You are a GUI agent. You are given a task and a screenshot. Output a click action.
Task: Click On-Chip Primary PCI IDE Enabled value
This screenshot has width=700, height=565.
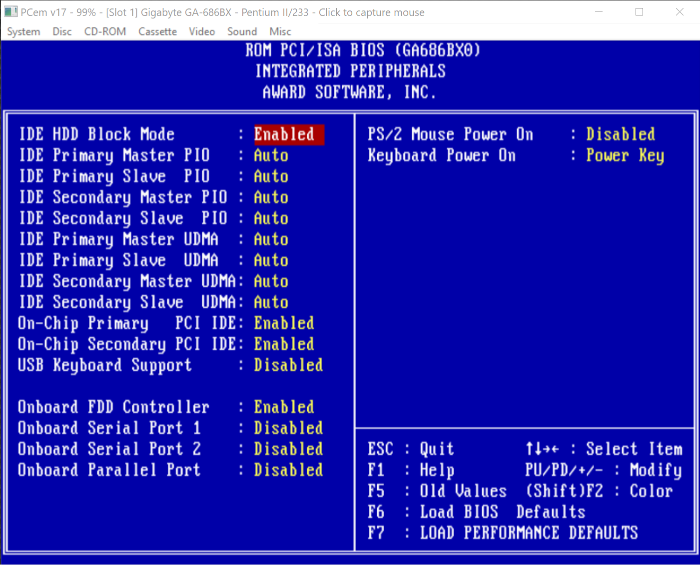click(x=284, y=324)
